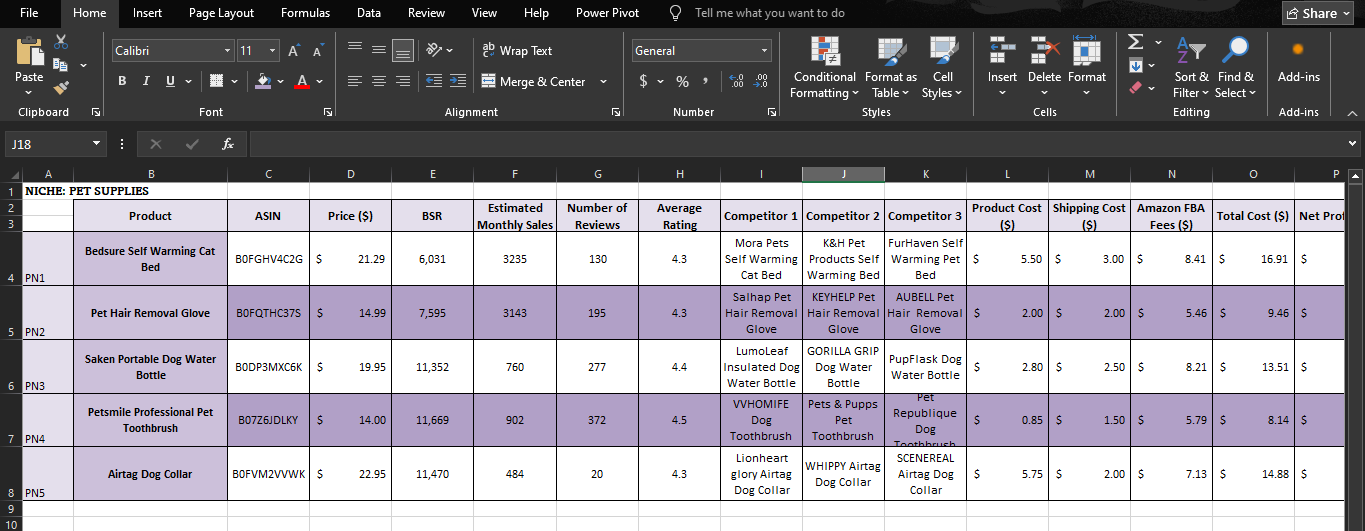Align text right
Image resolution: width=1365 pixels, height=531 pixels.
(x=403, y=81)
